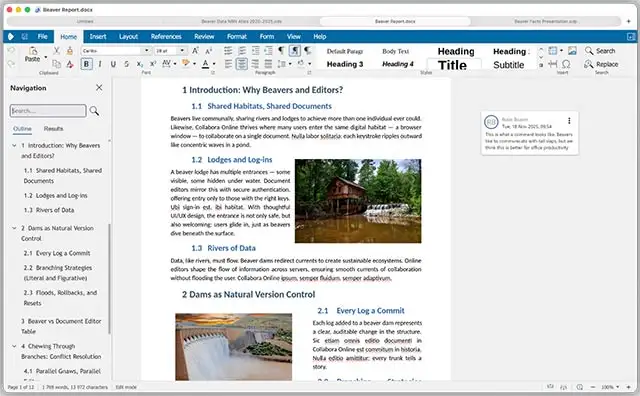
Task: Open the comment's three-dot menu
Action: point(569,120)
